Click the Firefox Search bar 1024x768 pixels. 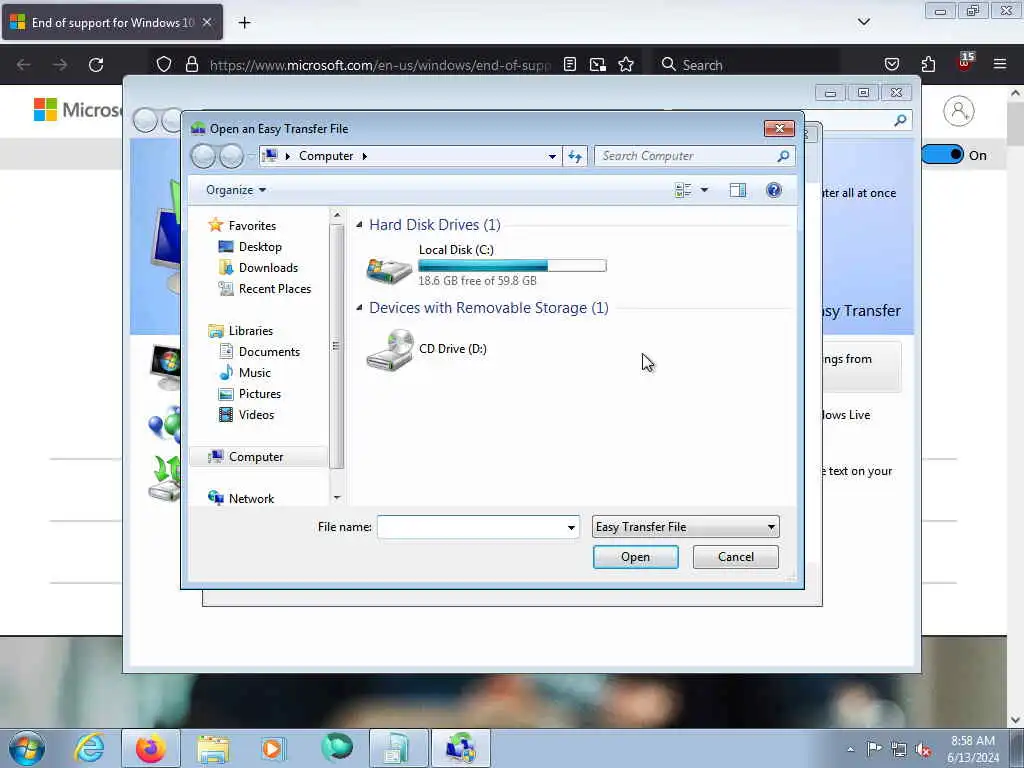pyautogui.click(x=746, y=65)
